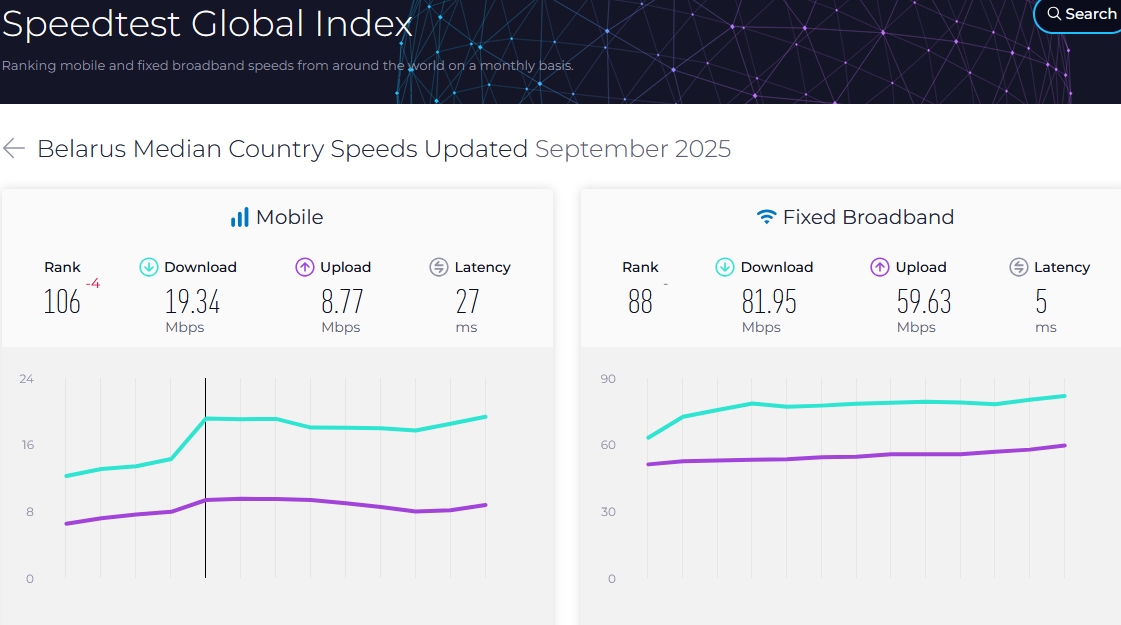The image size is (1121, 625).
Task: Click the ranking subtitle text in header
Action: 287,66
